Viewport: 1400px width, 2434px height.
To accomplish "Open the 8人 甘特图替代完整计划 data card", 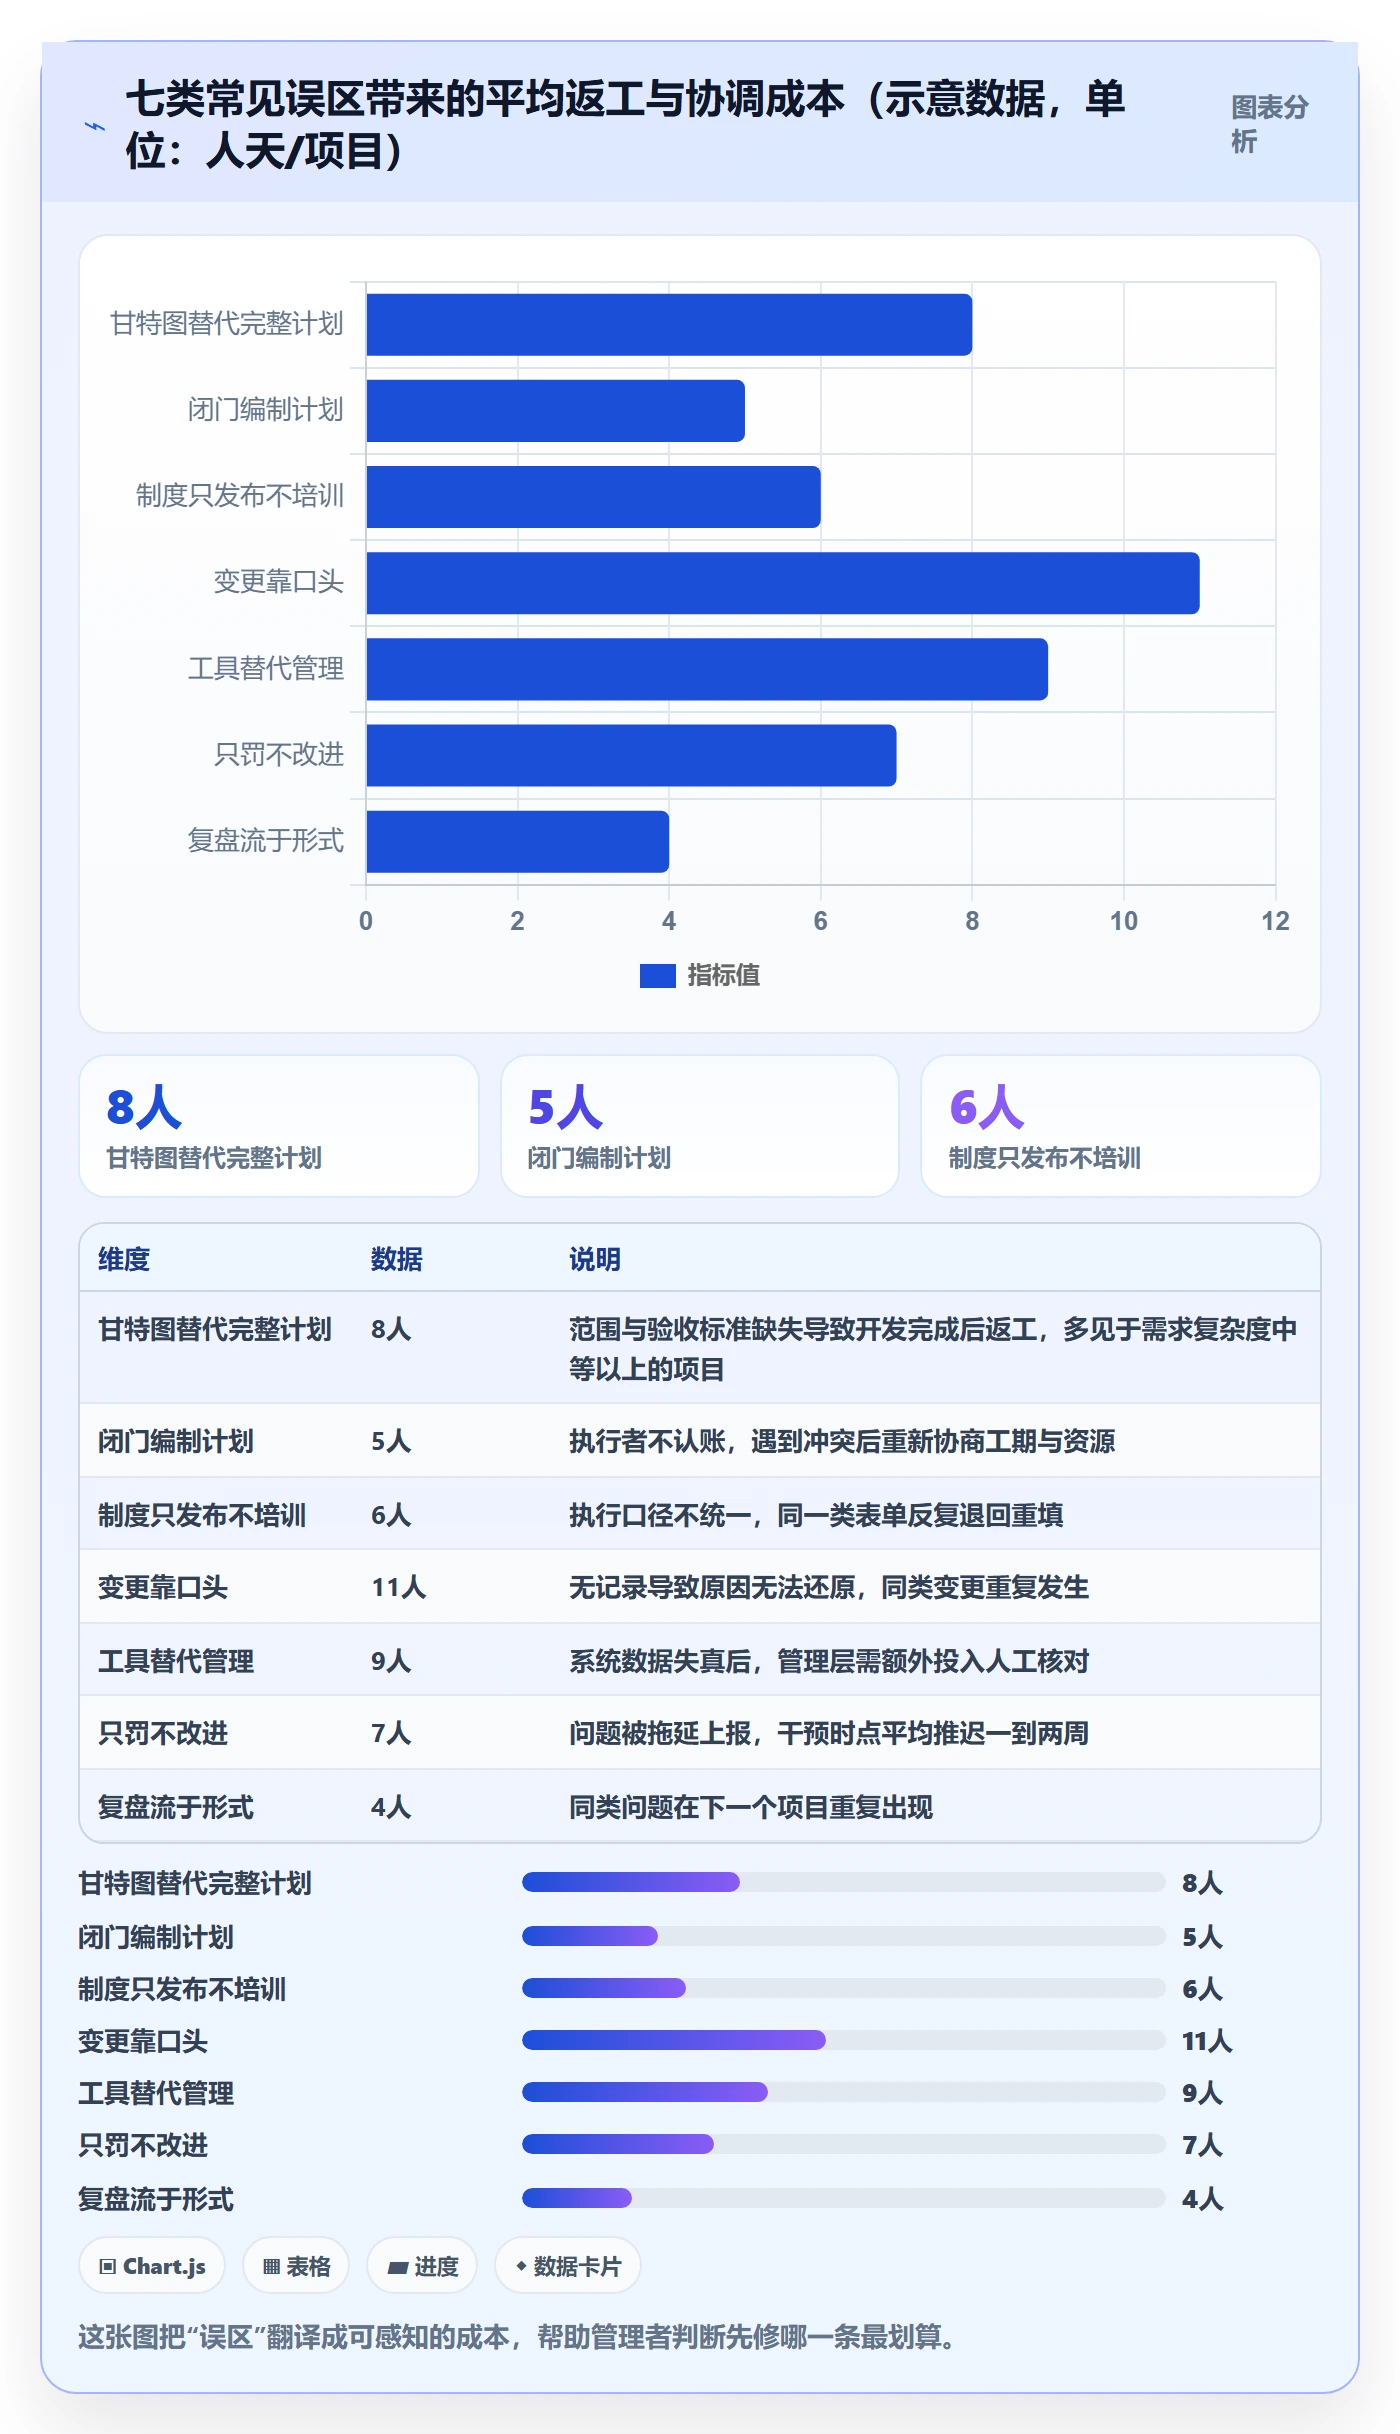I will [x=279, y=1126].
